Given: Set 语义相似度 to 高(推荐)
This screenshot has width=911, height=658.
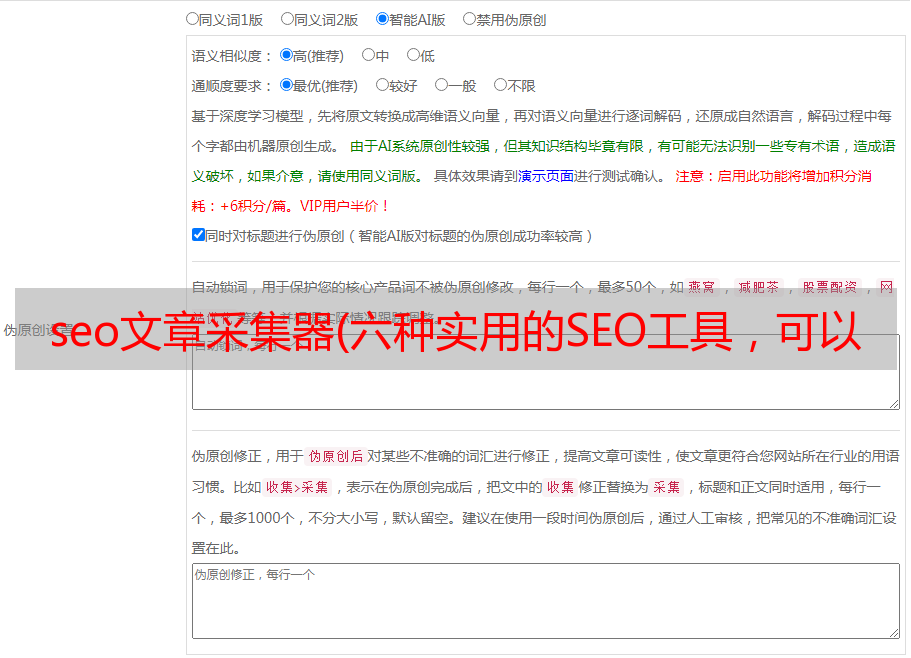Looking at the screenshot, I should coord(287,55).
